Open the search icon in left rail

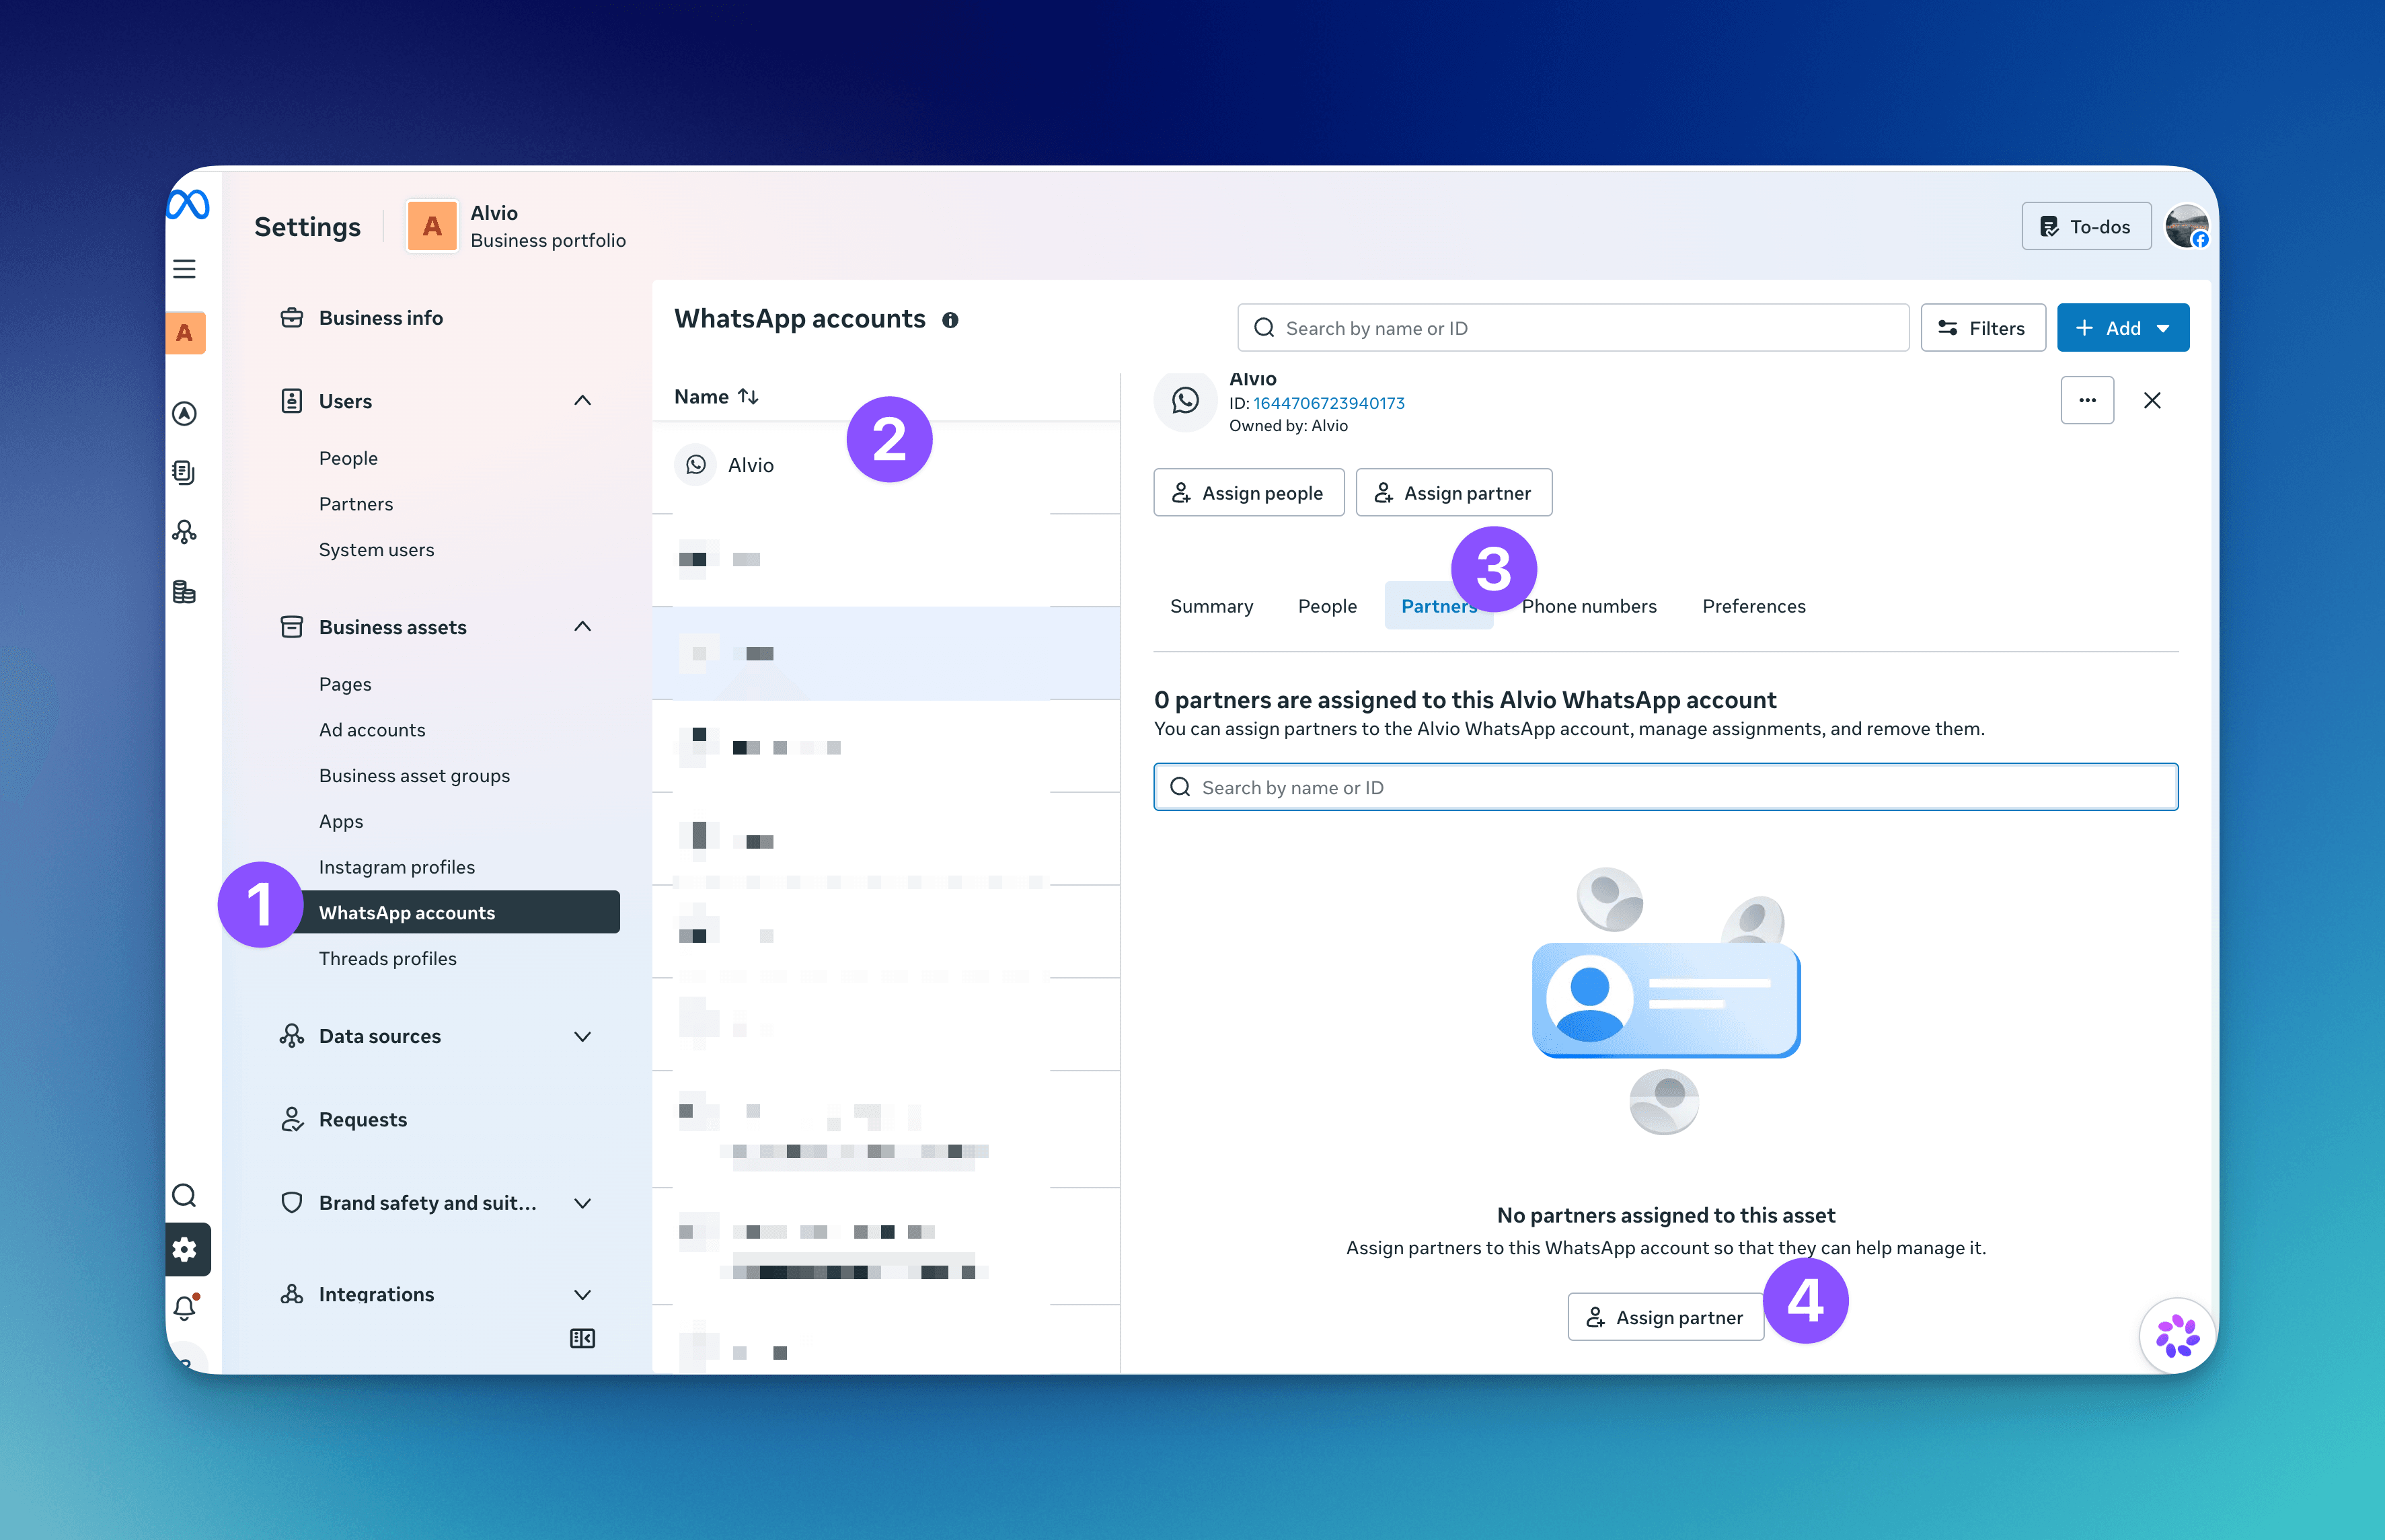tap(184, 1195)
